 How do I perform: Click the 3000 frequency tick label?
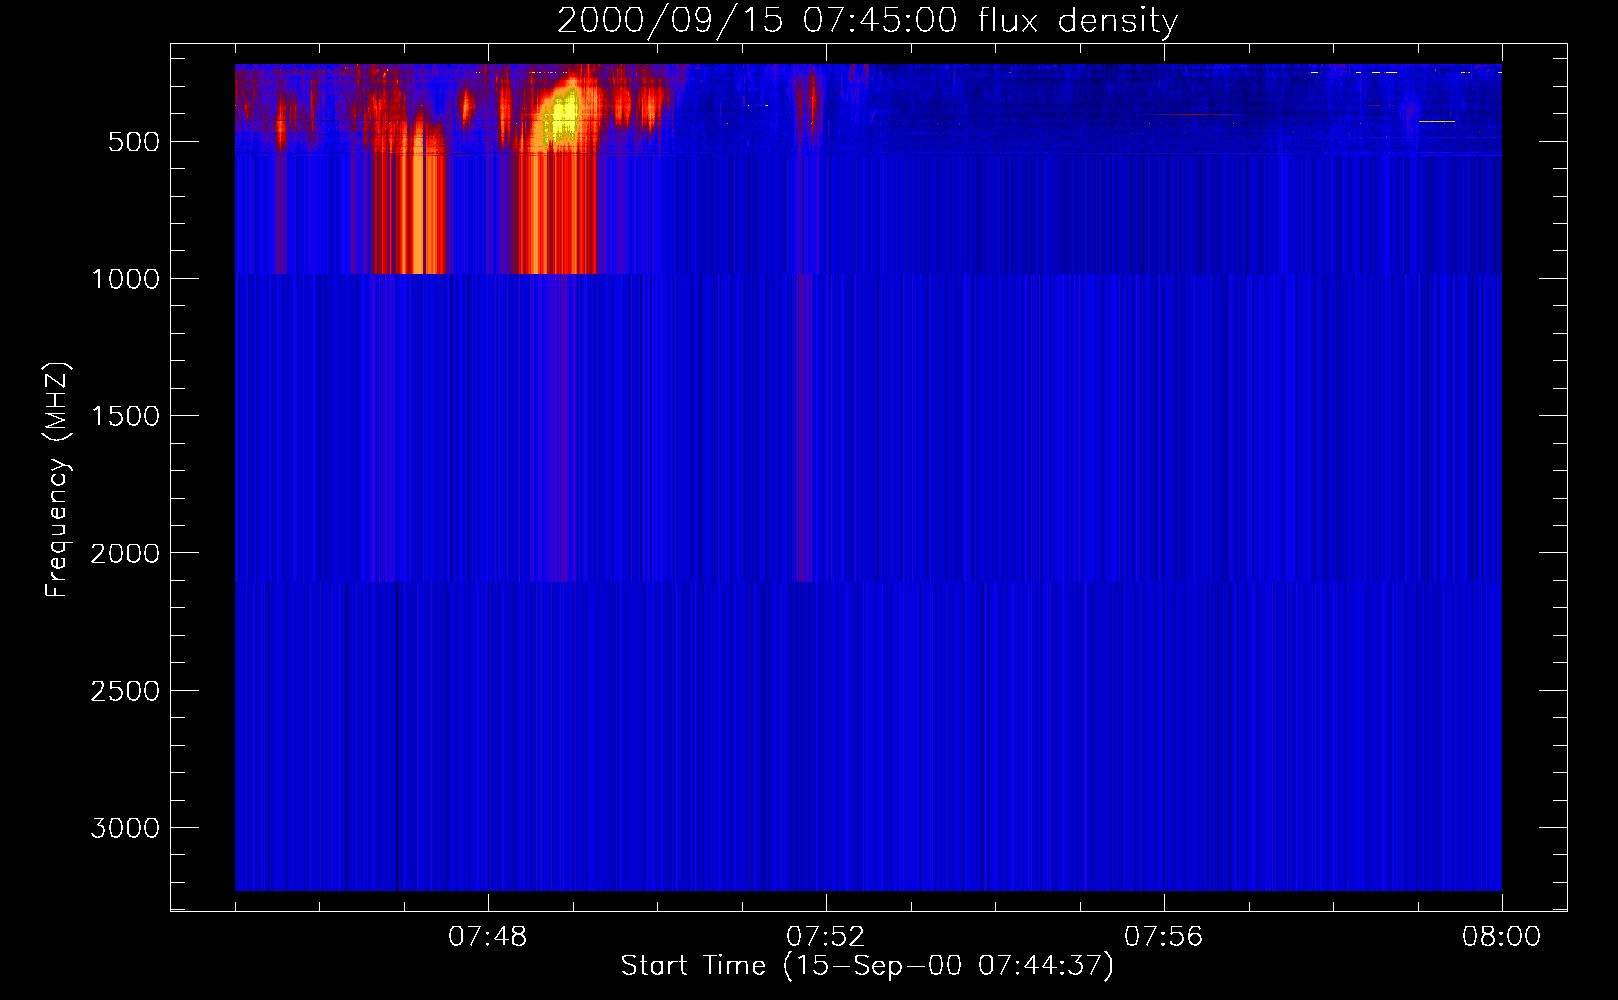click(x=125, y=828)
